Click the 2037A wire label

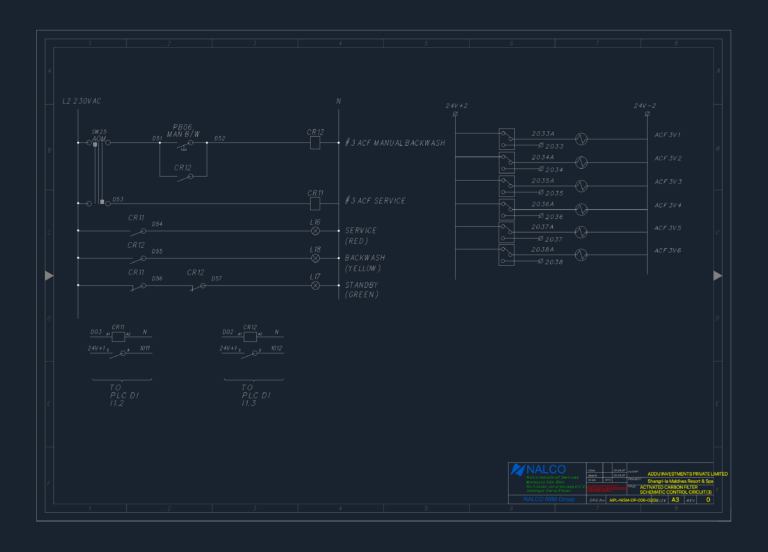tap(543, 227)
